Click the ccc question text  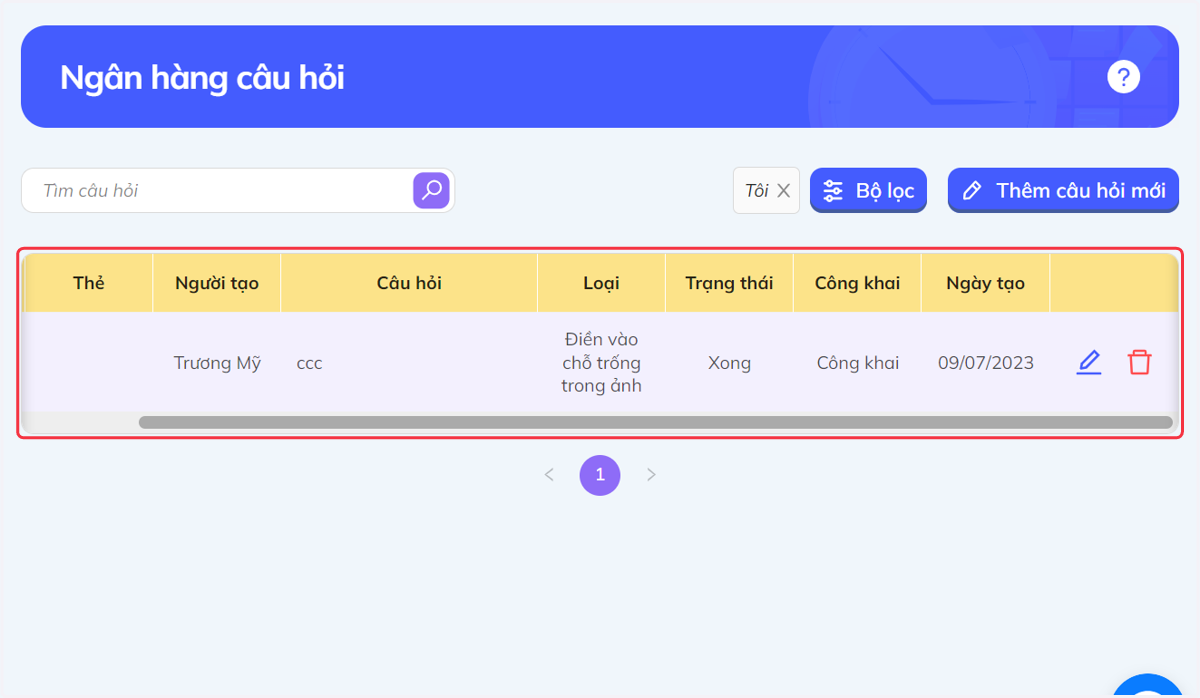(309, 363)
